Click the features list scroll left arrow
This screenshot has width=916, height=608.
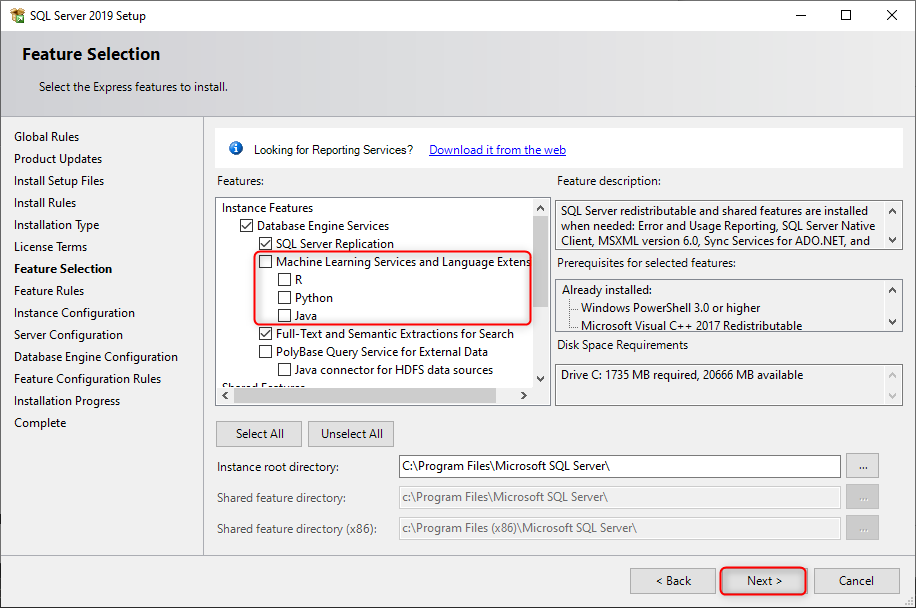click(225, 395)
